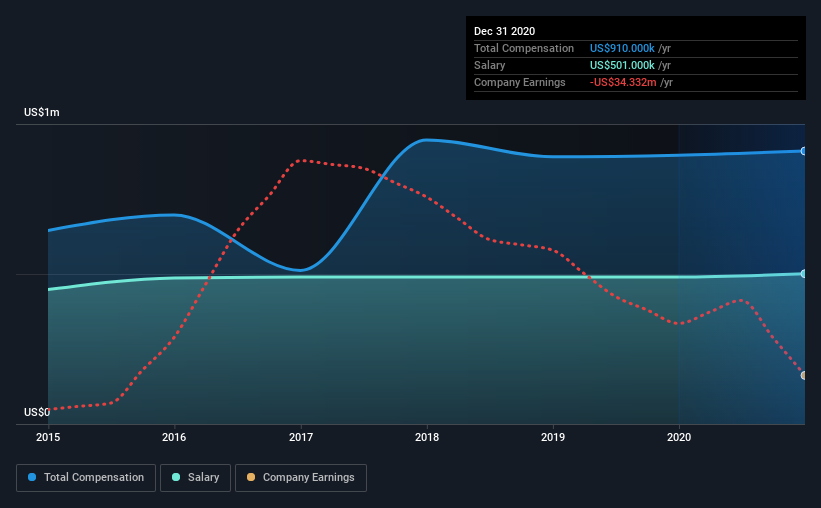Click the teal dot in Salary legend

(x=176, y=477)
